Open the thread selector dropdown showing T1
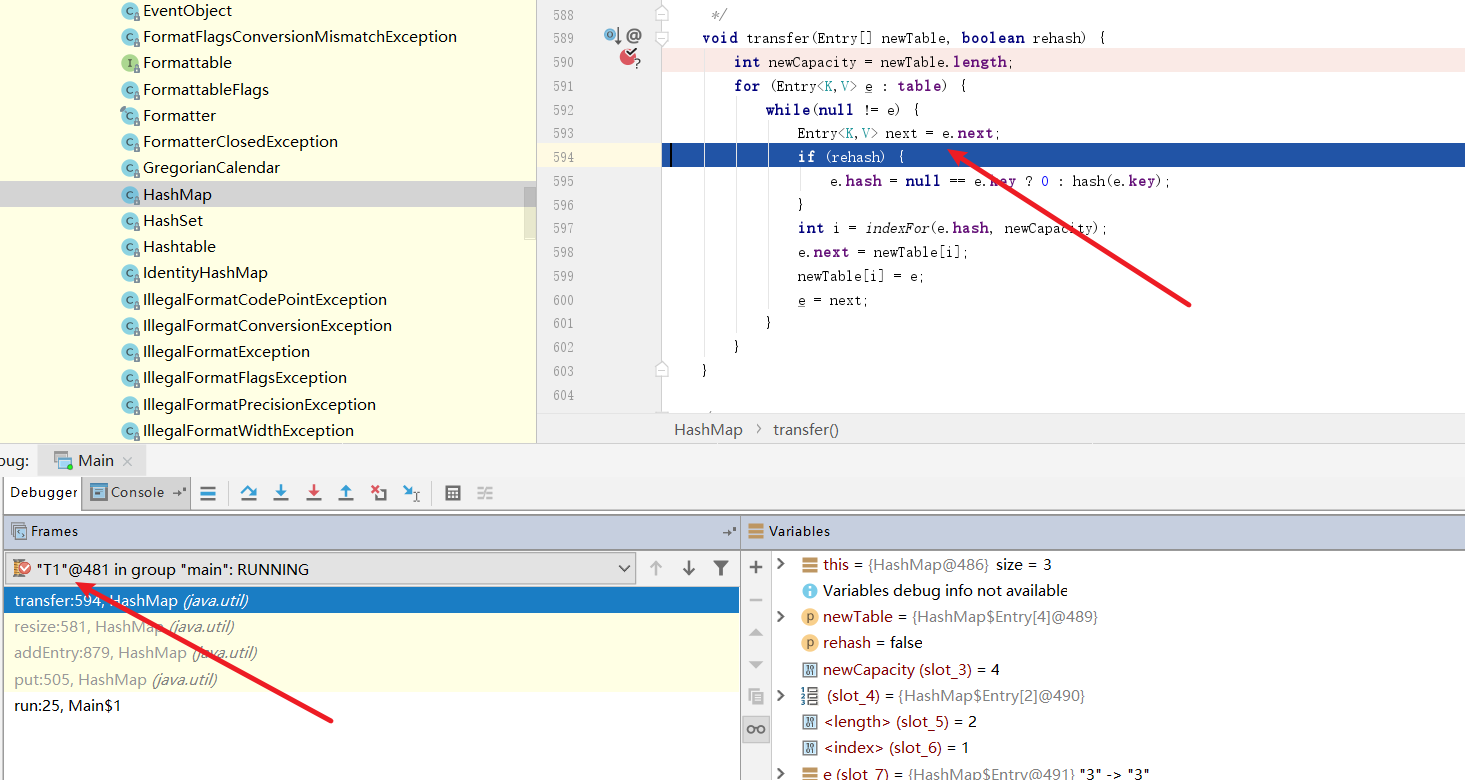 click(x=624, y=569)
